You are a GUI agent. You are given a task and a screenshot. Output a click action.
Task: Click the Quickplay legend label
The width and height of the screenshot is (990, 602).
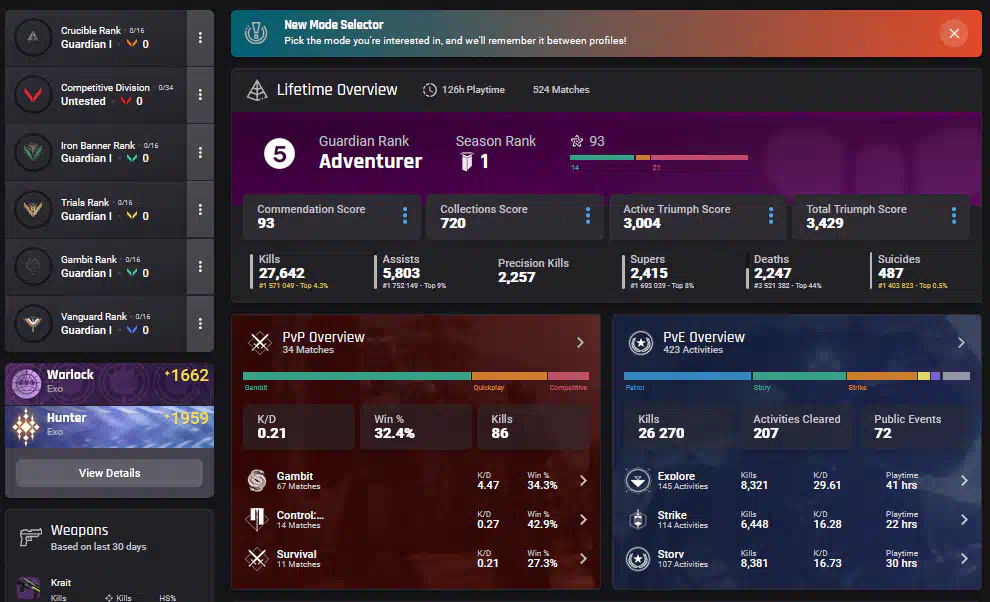[x=489, y=388]
